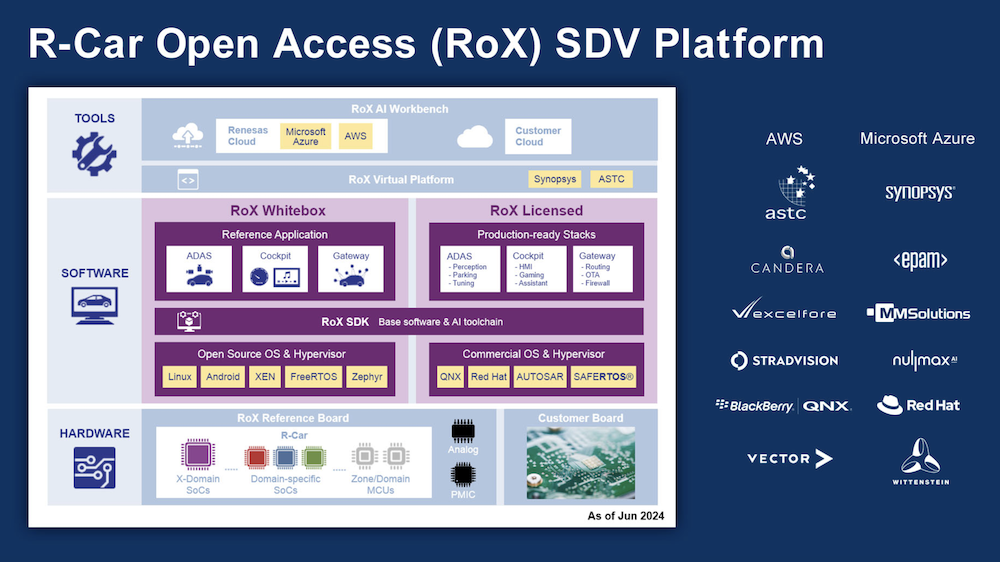Click the epam partner logo

(920, 260)
